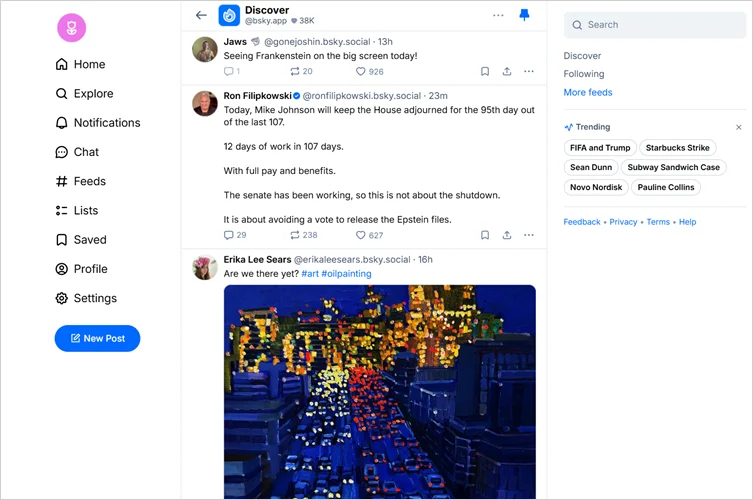Viewport: 753px width, 500px height.
Task: Open the verified badge next to Ron Filipkowski
Action: click(x=297, y=96)
